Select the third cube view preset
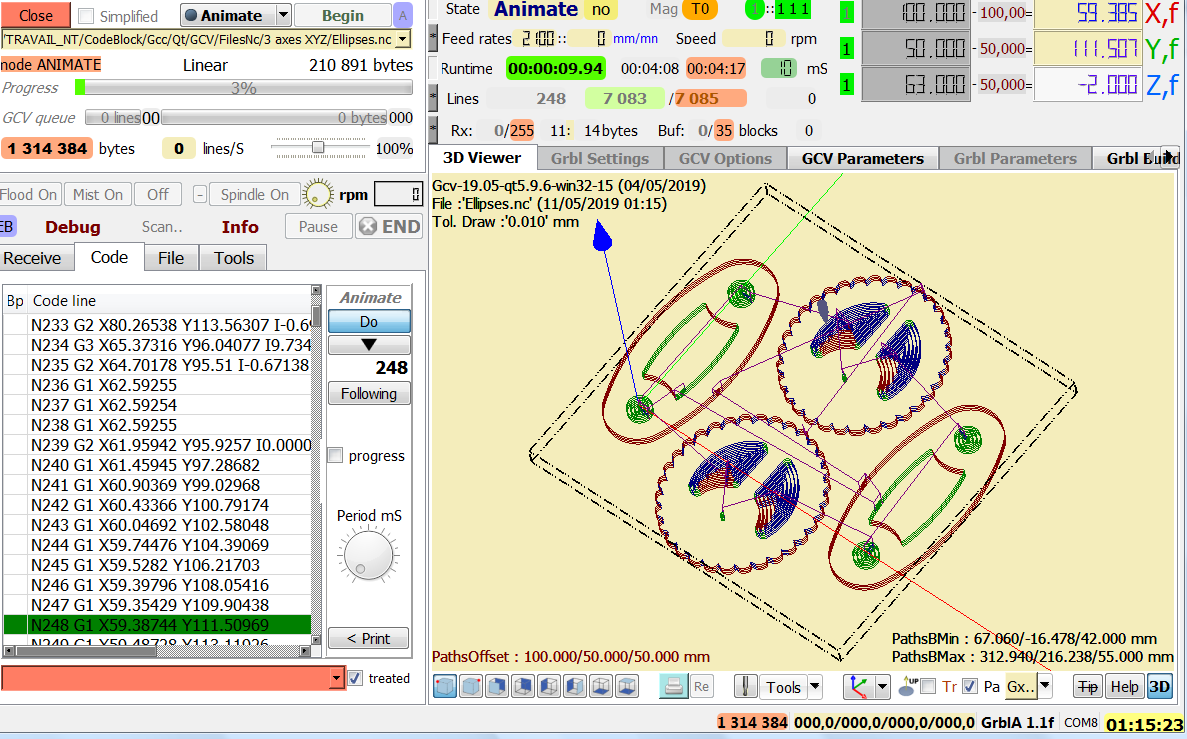The width and height of the screenshot is (1187, 739). tap(497, 687)
